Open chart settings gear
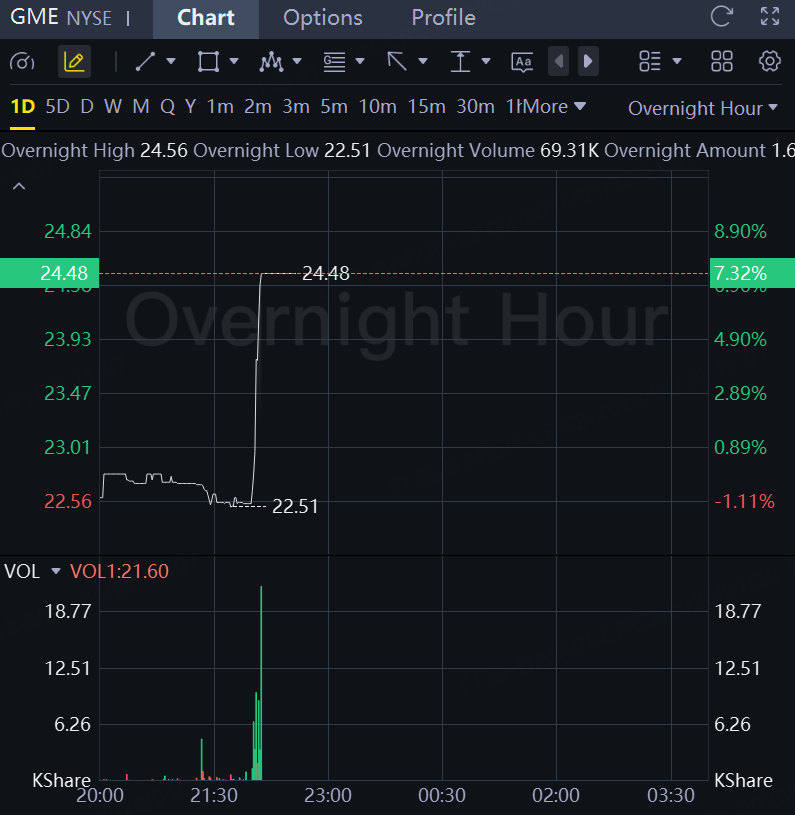This screenshot has width=795, height=815. 770,61
